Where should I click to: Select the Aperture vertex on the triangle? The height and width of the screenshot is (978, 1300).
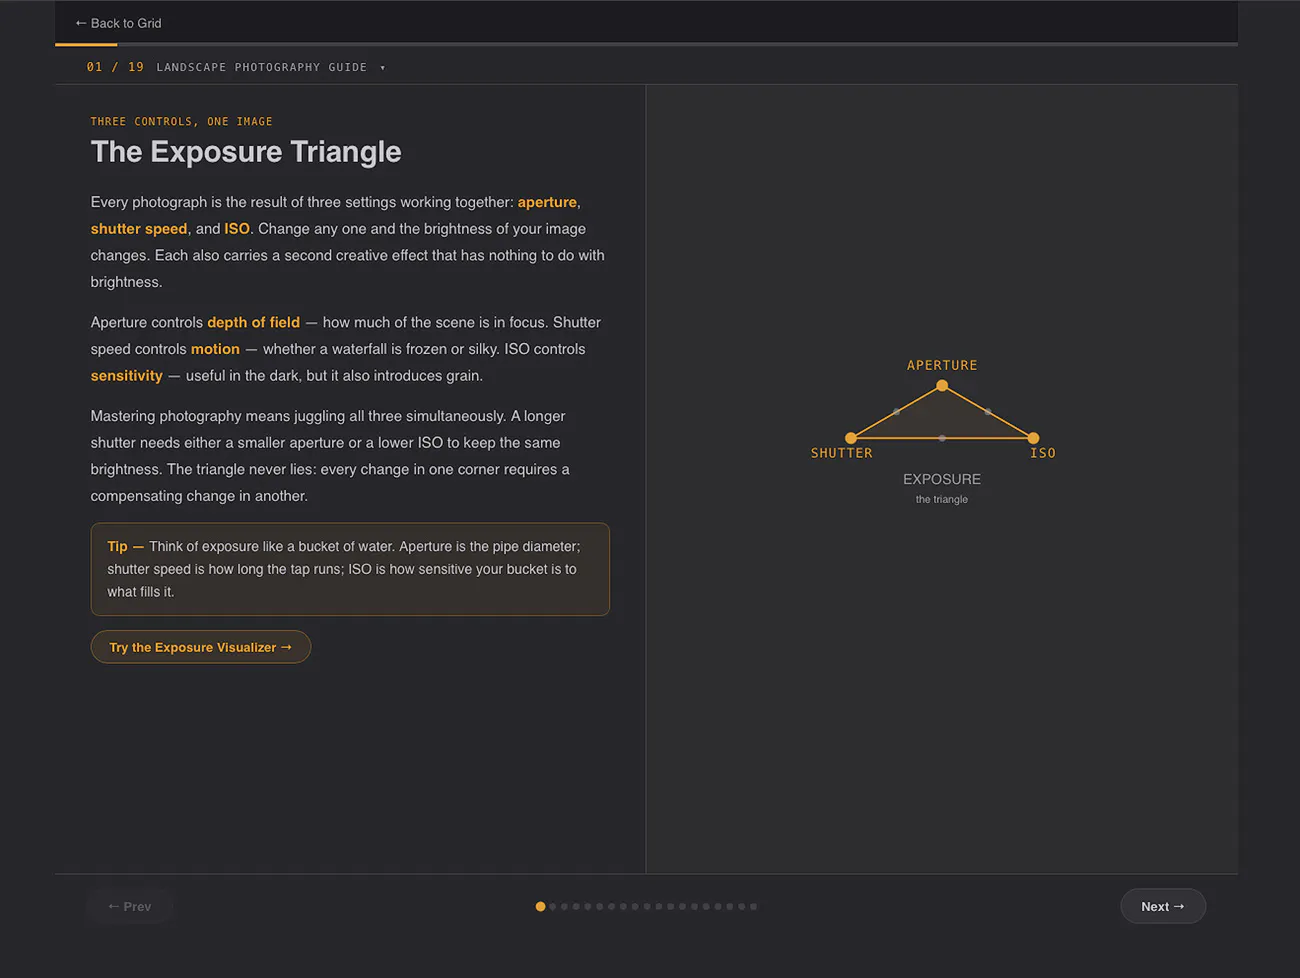tap(942, 386)
